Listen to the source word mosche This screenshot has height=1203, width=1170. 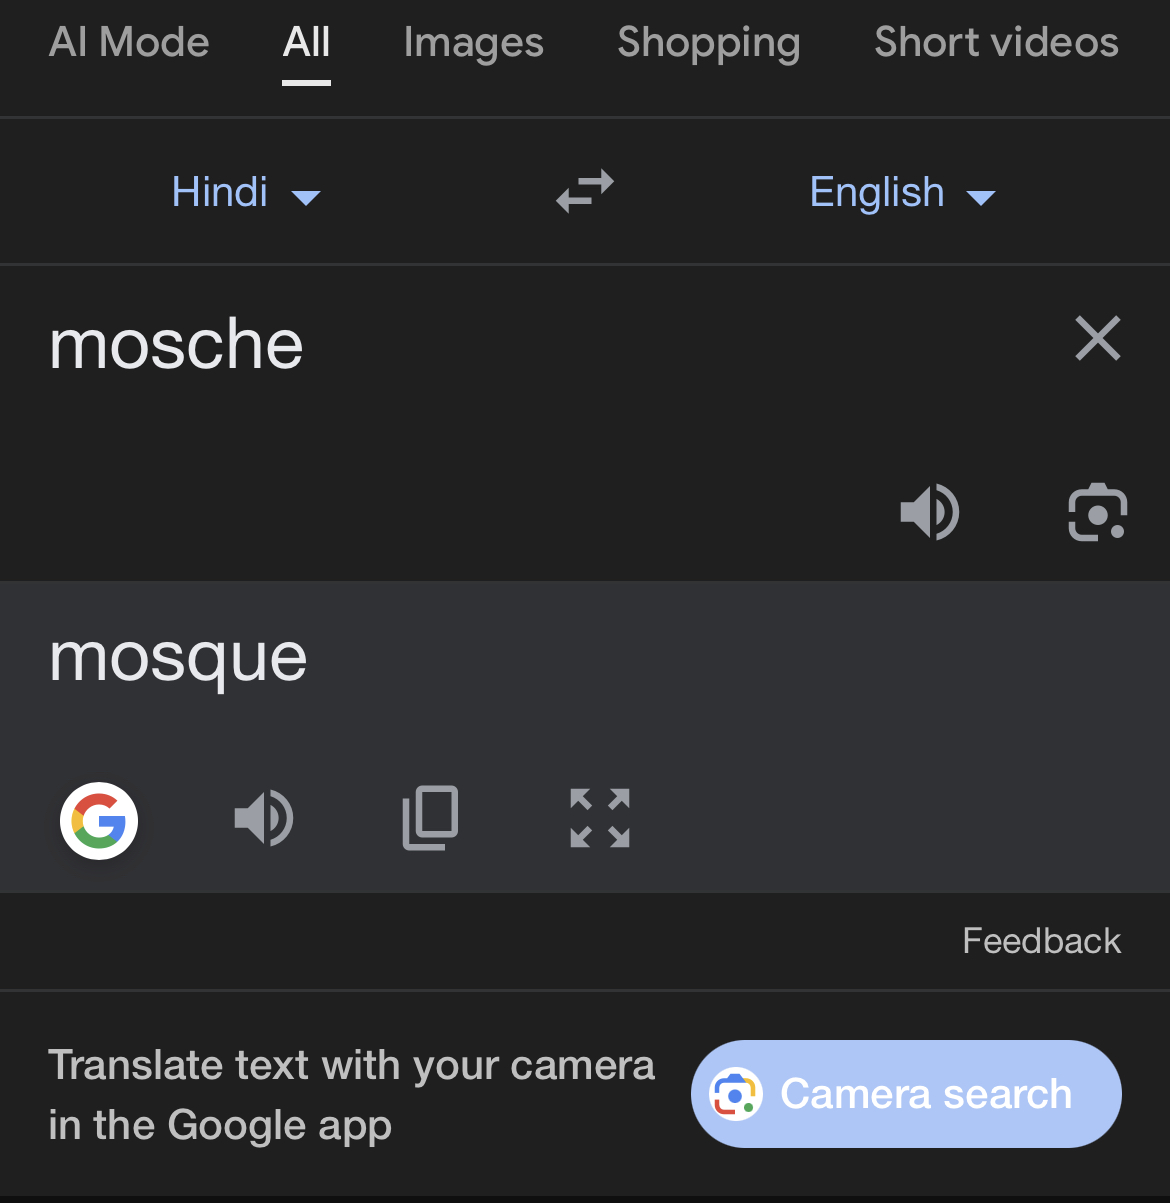click(929, 512)
